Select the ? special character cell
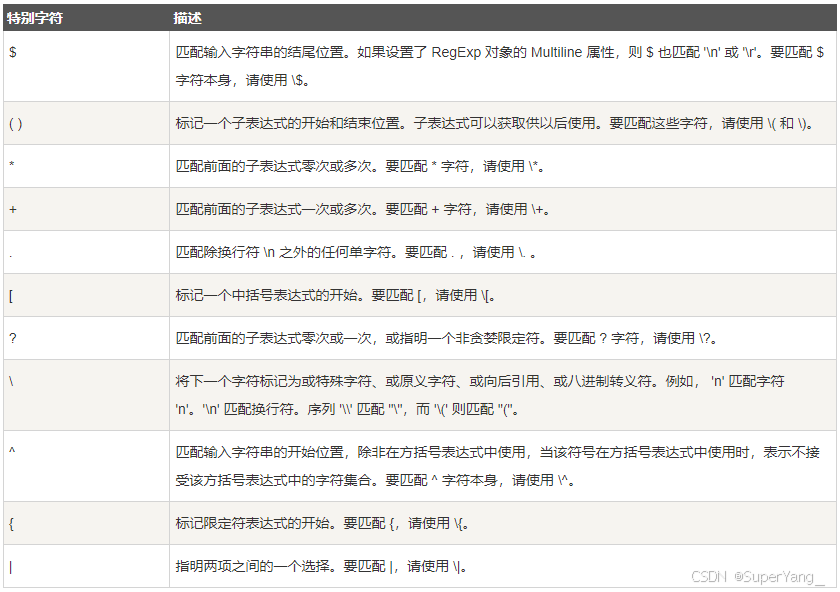 (86, 338)
